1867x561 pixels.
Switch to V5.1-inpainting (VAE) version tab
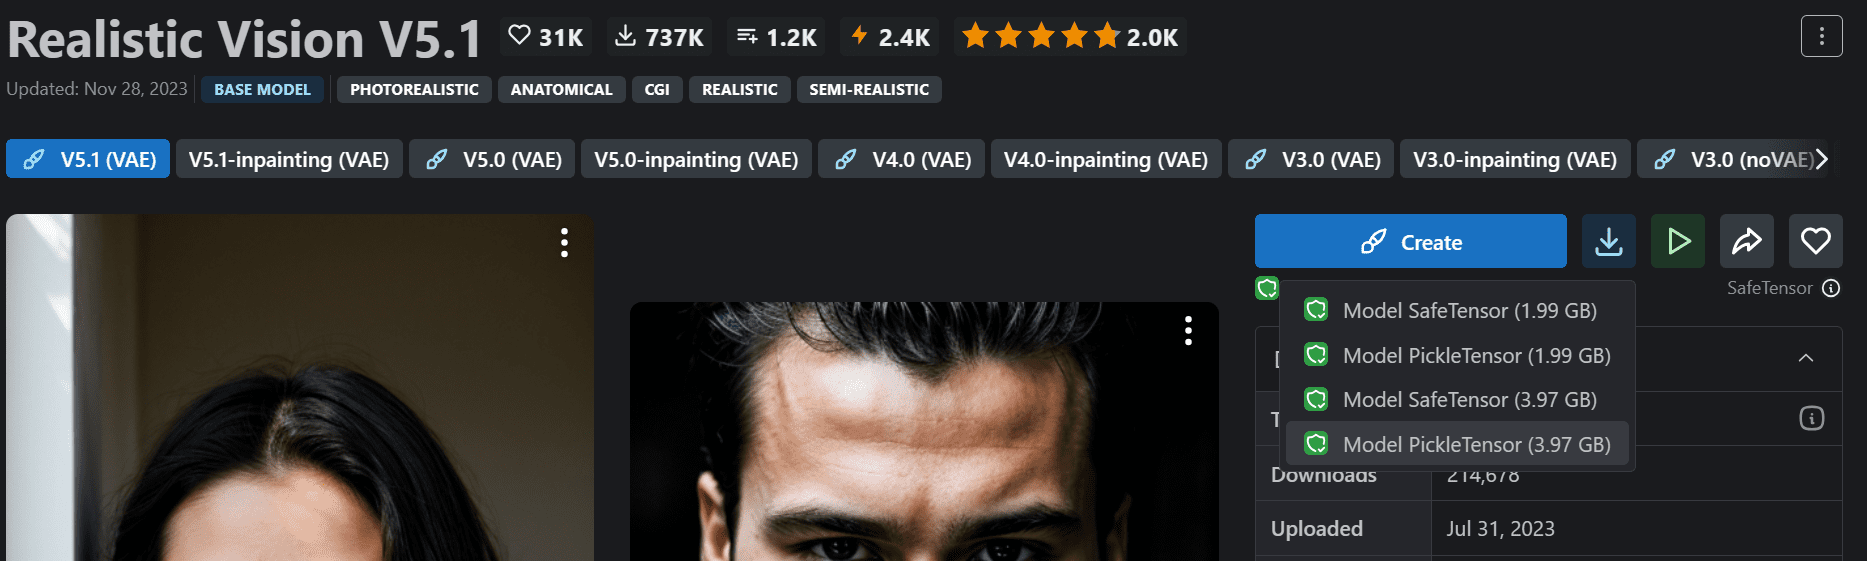click(289, 159)
